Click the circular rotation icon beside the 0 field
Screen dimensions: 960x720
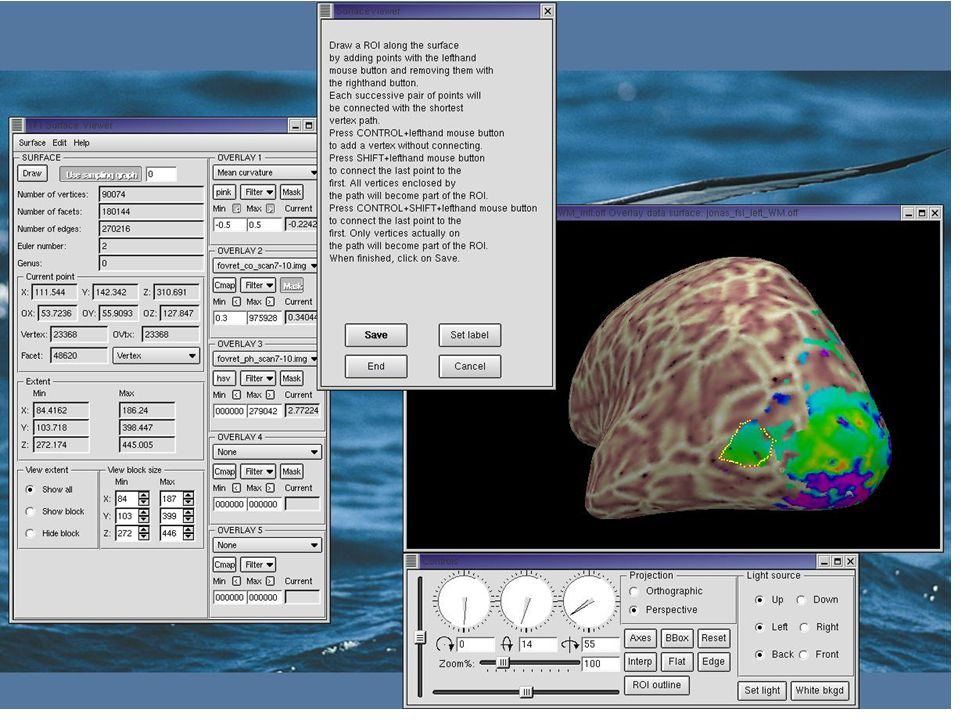[x=444, y=644]
